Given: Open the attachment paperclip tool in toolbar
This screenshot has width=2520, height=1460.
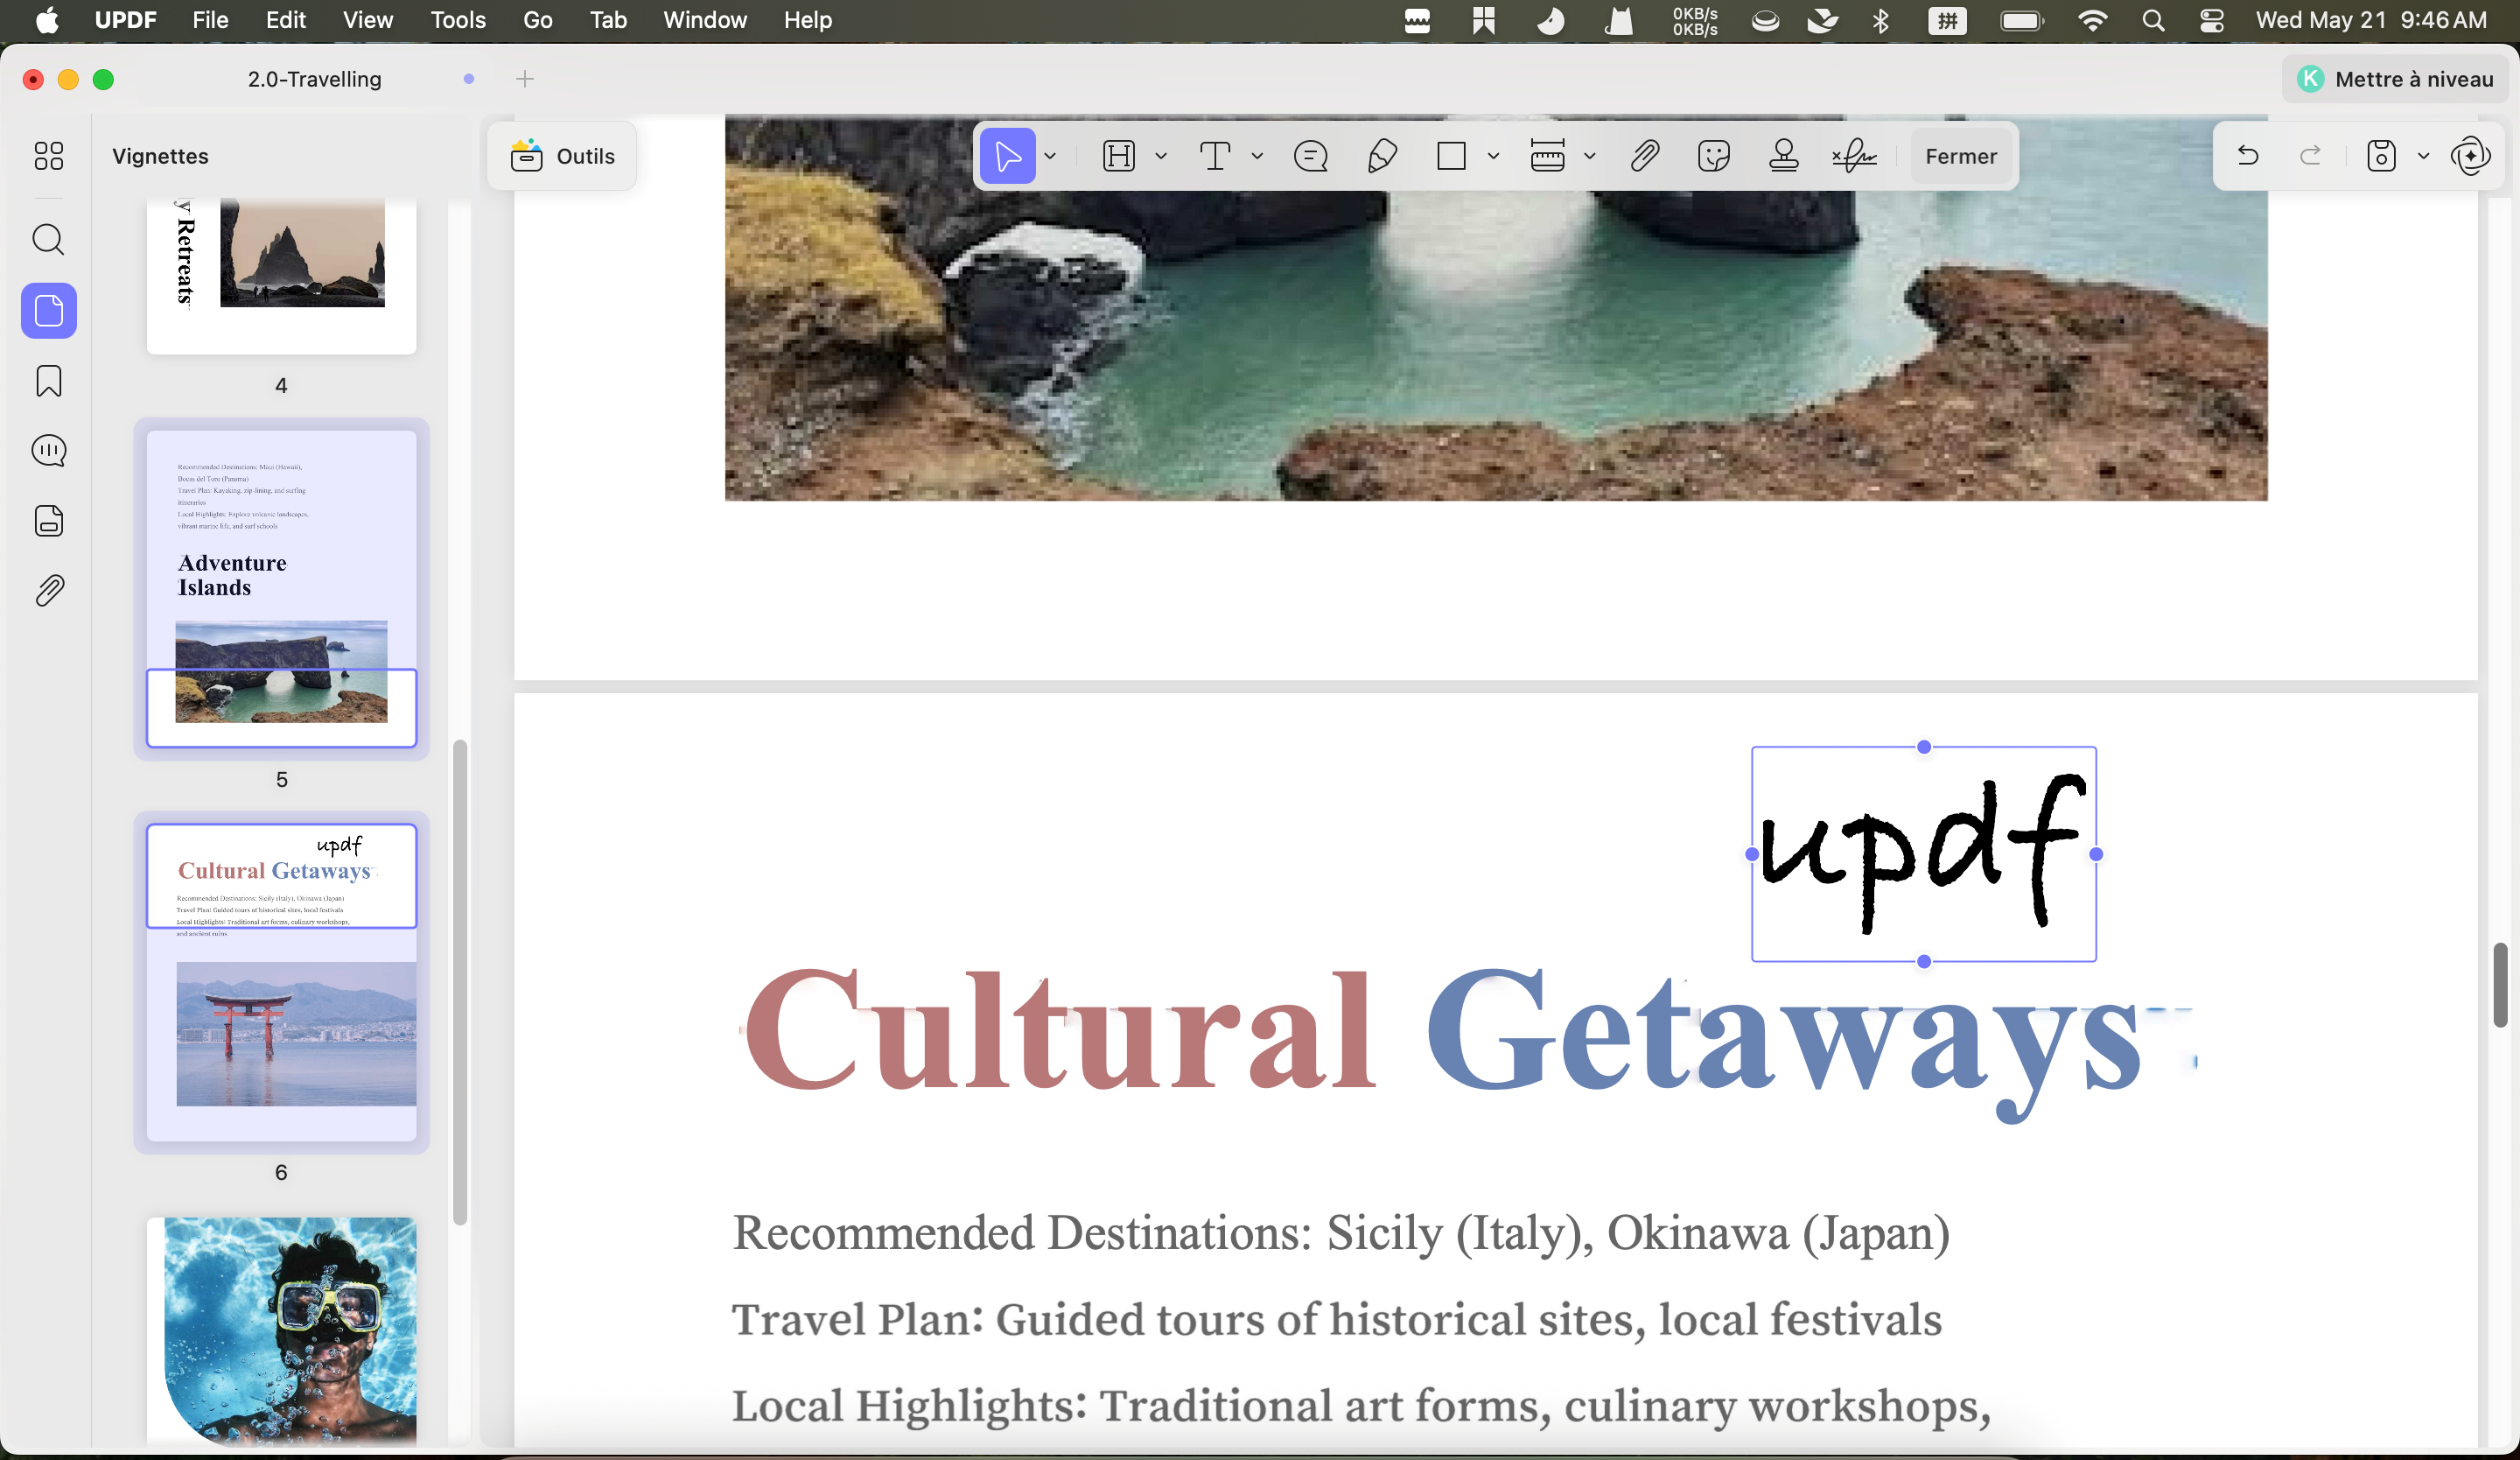Looking at the screenshot, I should point(1645,156).
